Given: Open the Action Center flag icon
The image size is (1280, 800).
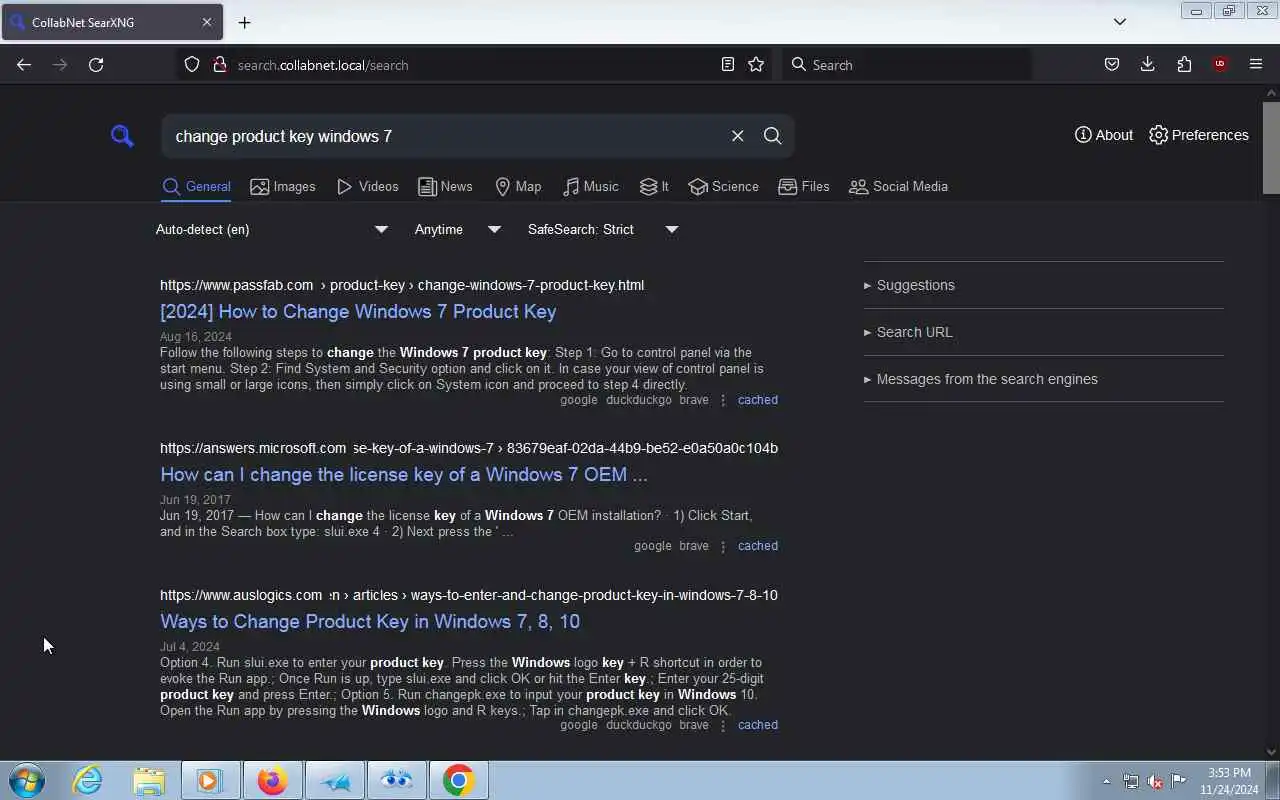Looking at the screenshot, I should pos(1179,781).
